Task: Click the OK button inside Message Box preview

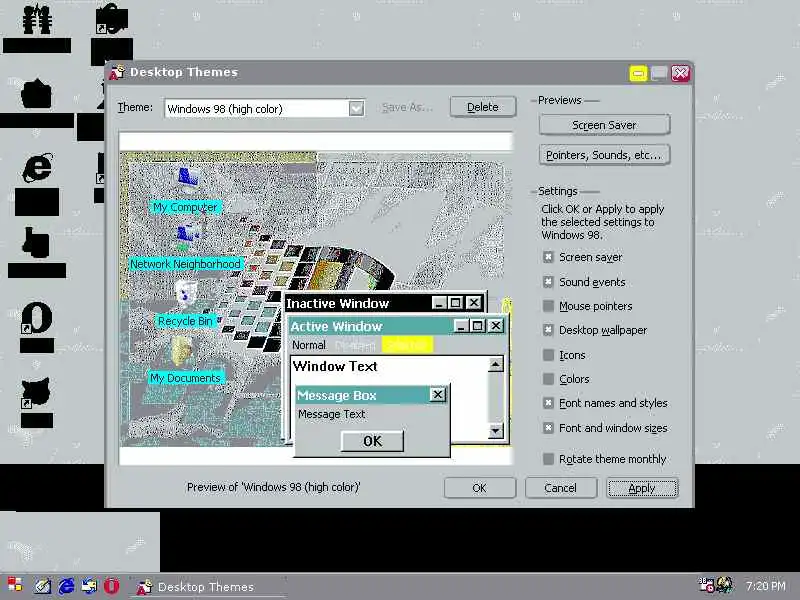Action: (x=372, y=441)
